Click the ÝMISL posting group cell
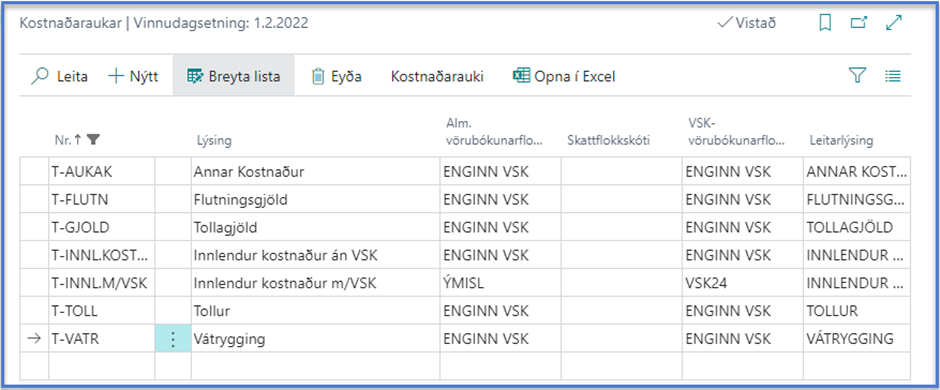This screenshot has width=940, height=390. pyautogui.click(x=501, y=283)
